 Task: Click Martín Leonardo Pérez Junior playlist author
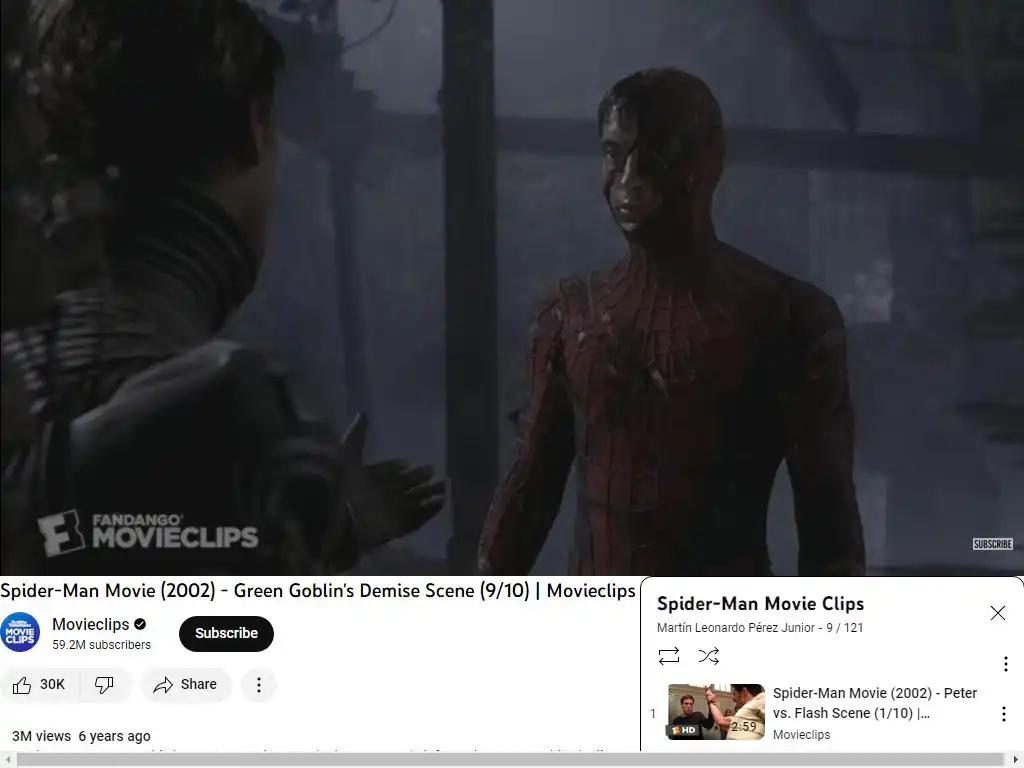736,628
